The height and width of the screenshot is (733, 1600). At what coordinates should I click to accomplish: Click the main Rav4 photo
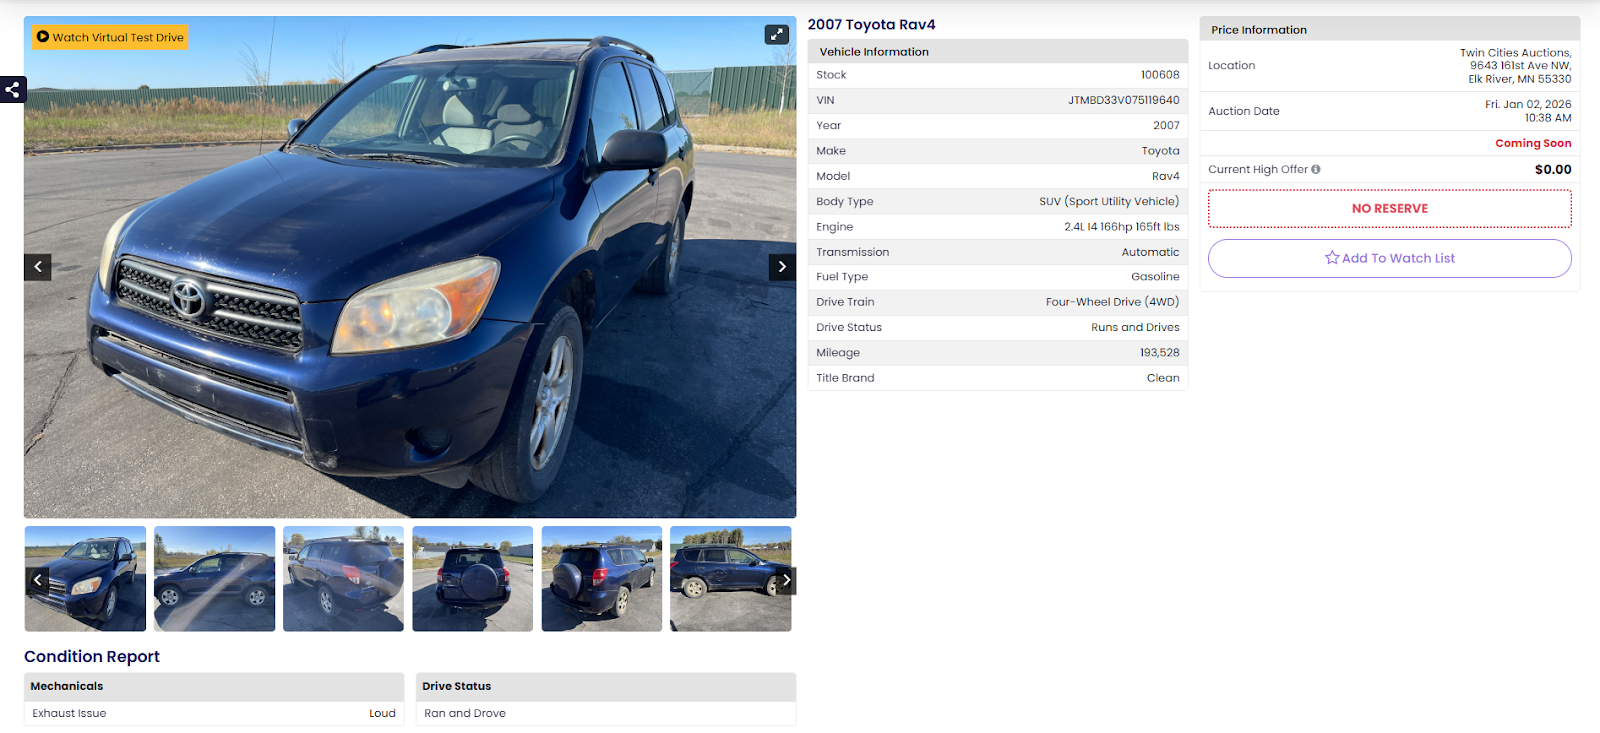click(410, 267)
